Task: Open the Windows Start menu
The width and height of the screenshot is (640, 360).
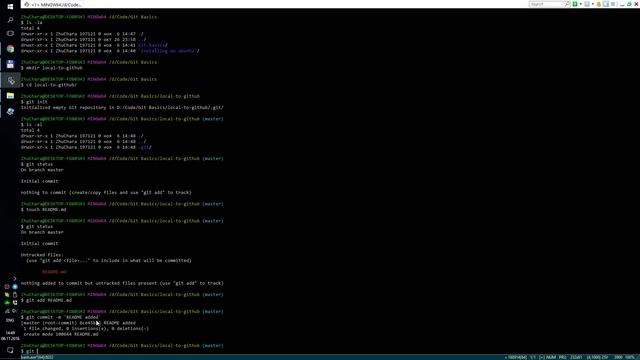Action: (10, 6)
